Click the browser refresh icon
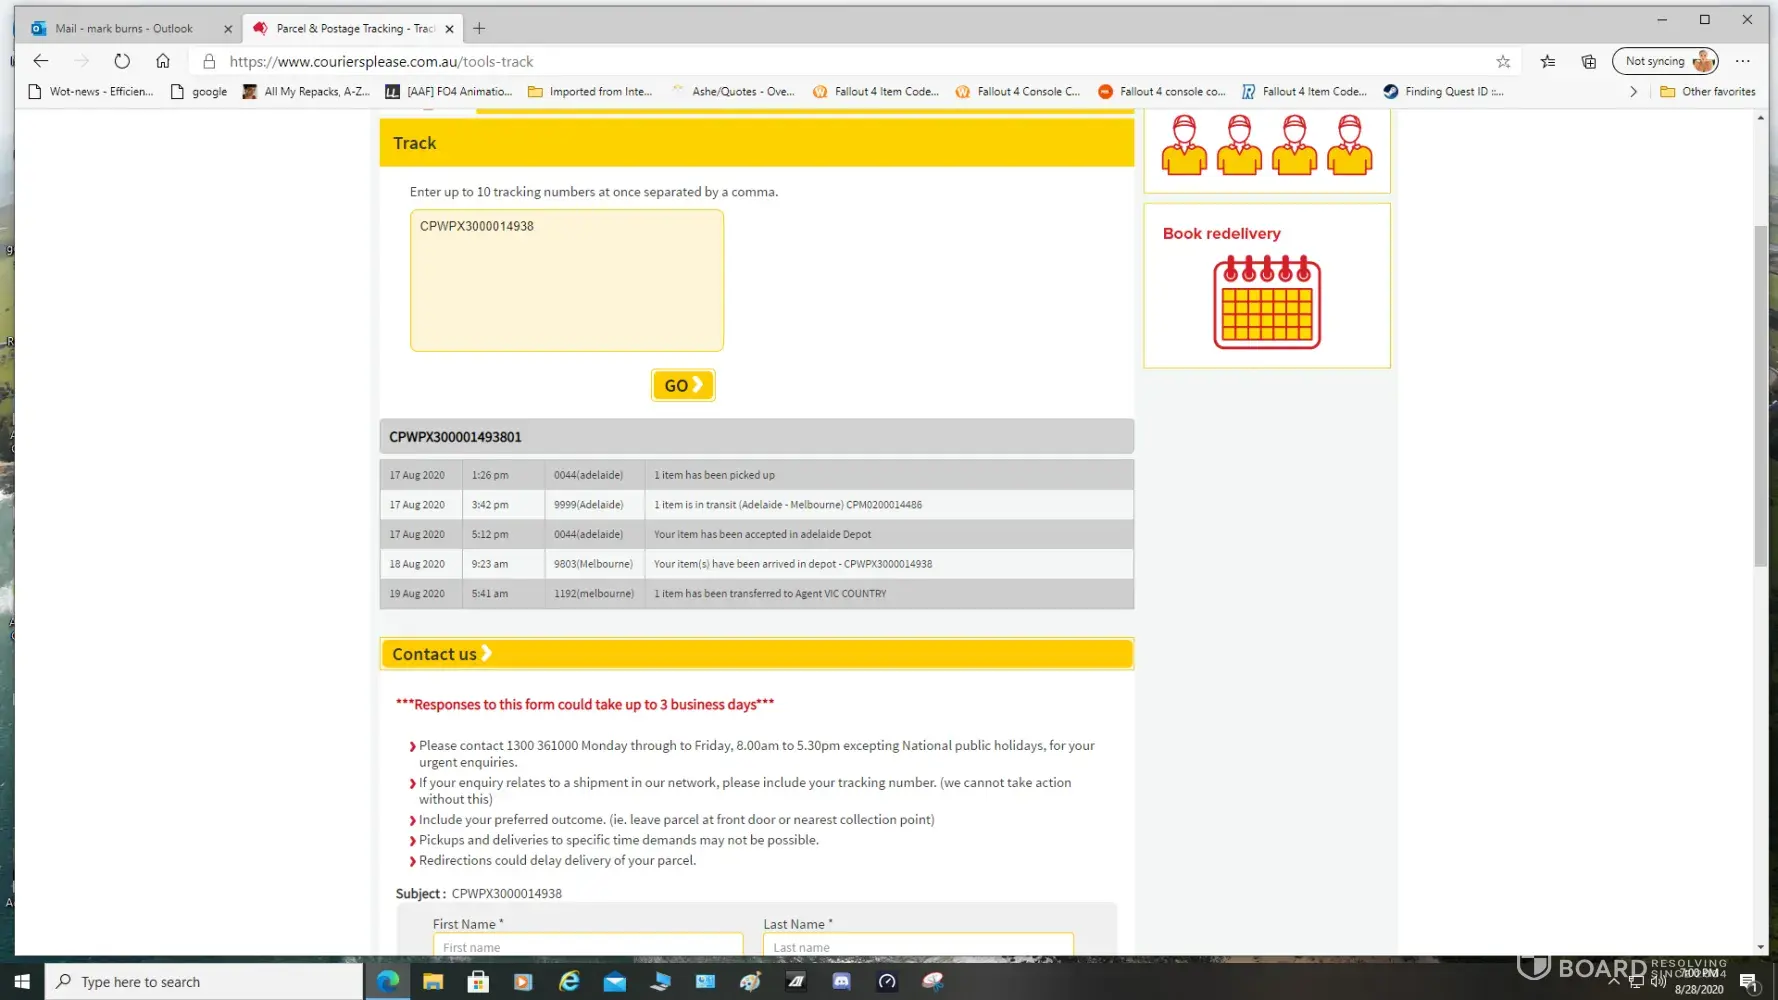 pyautogui.click(x=122, y=61)
